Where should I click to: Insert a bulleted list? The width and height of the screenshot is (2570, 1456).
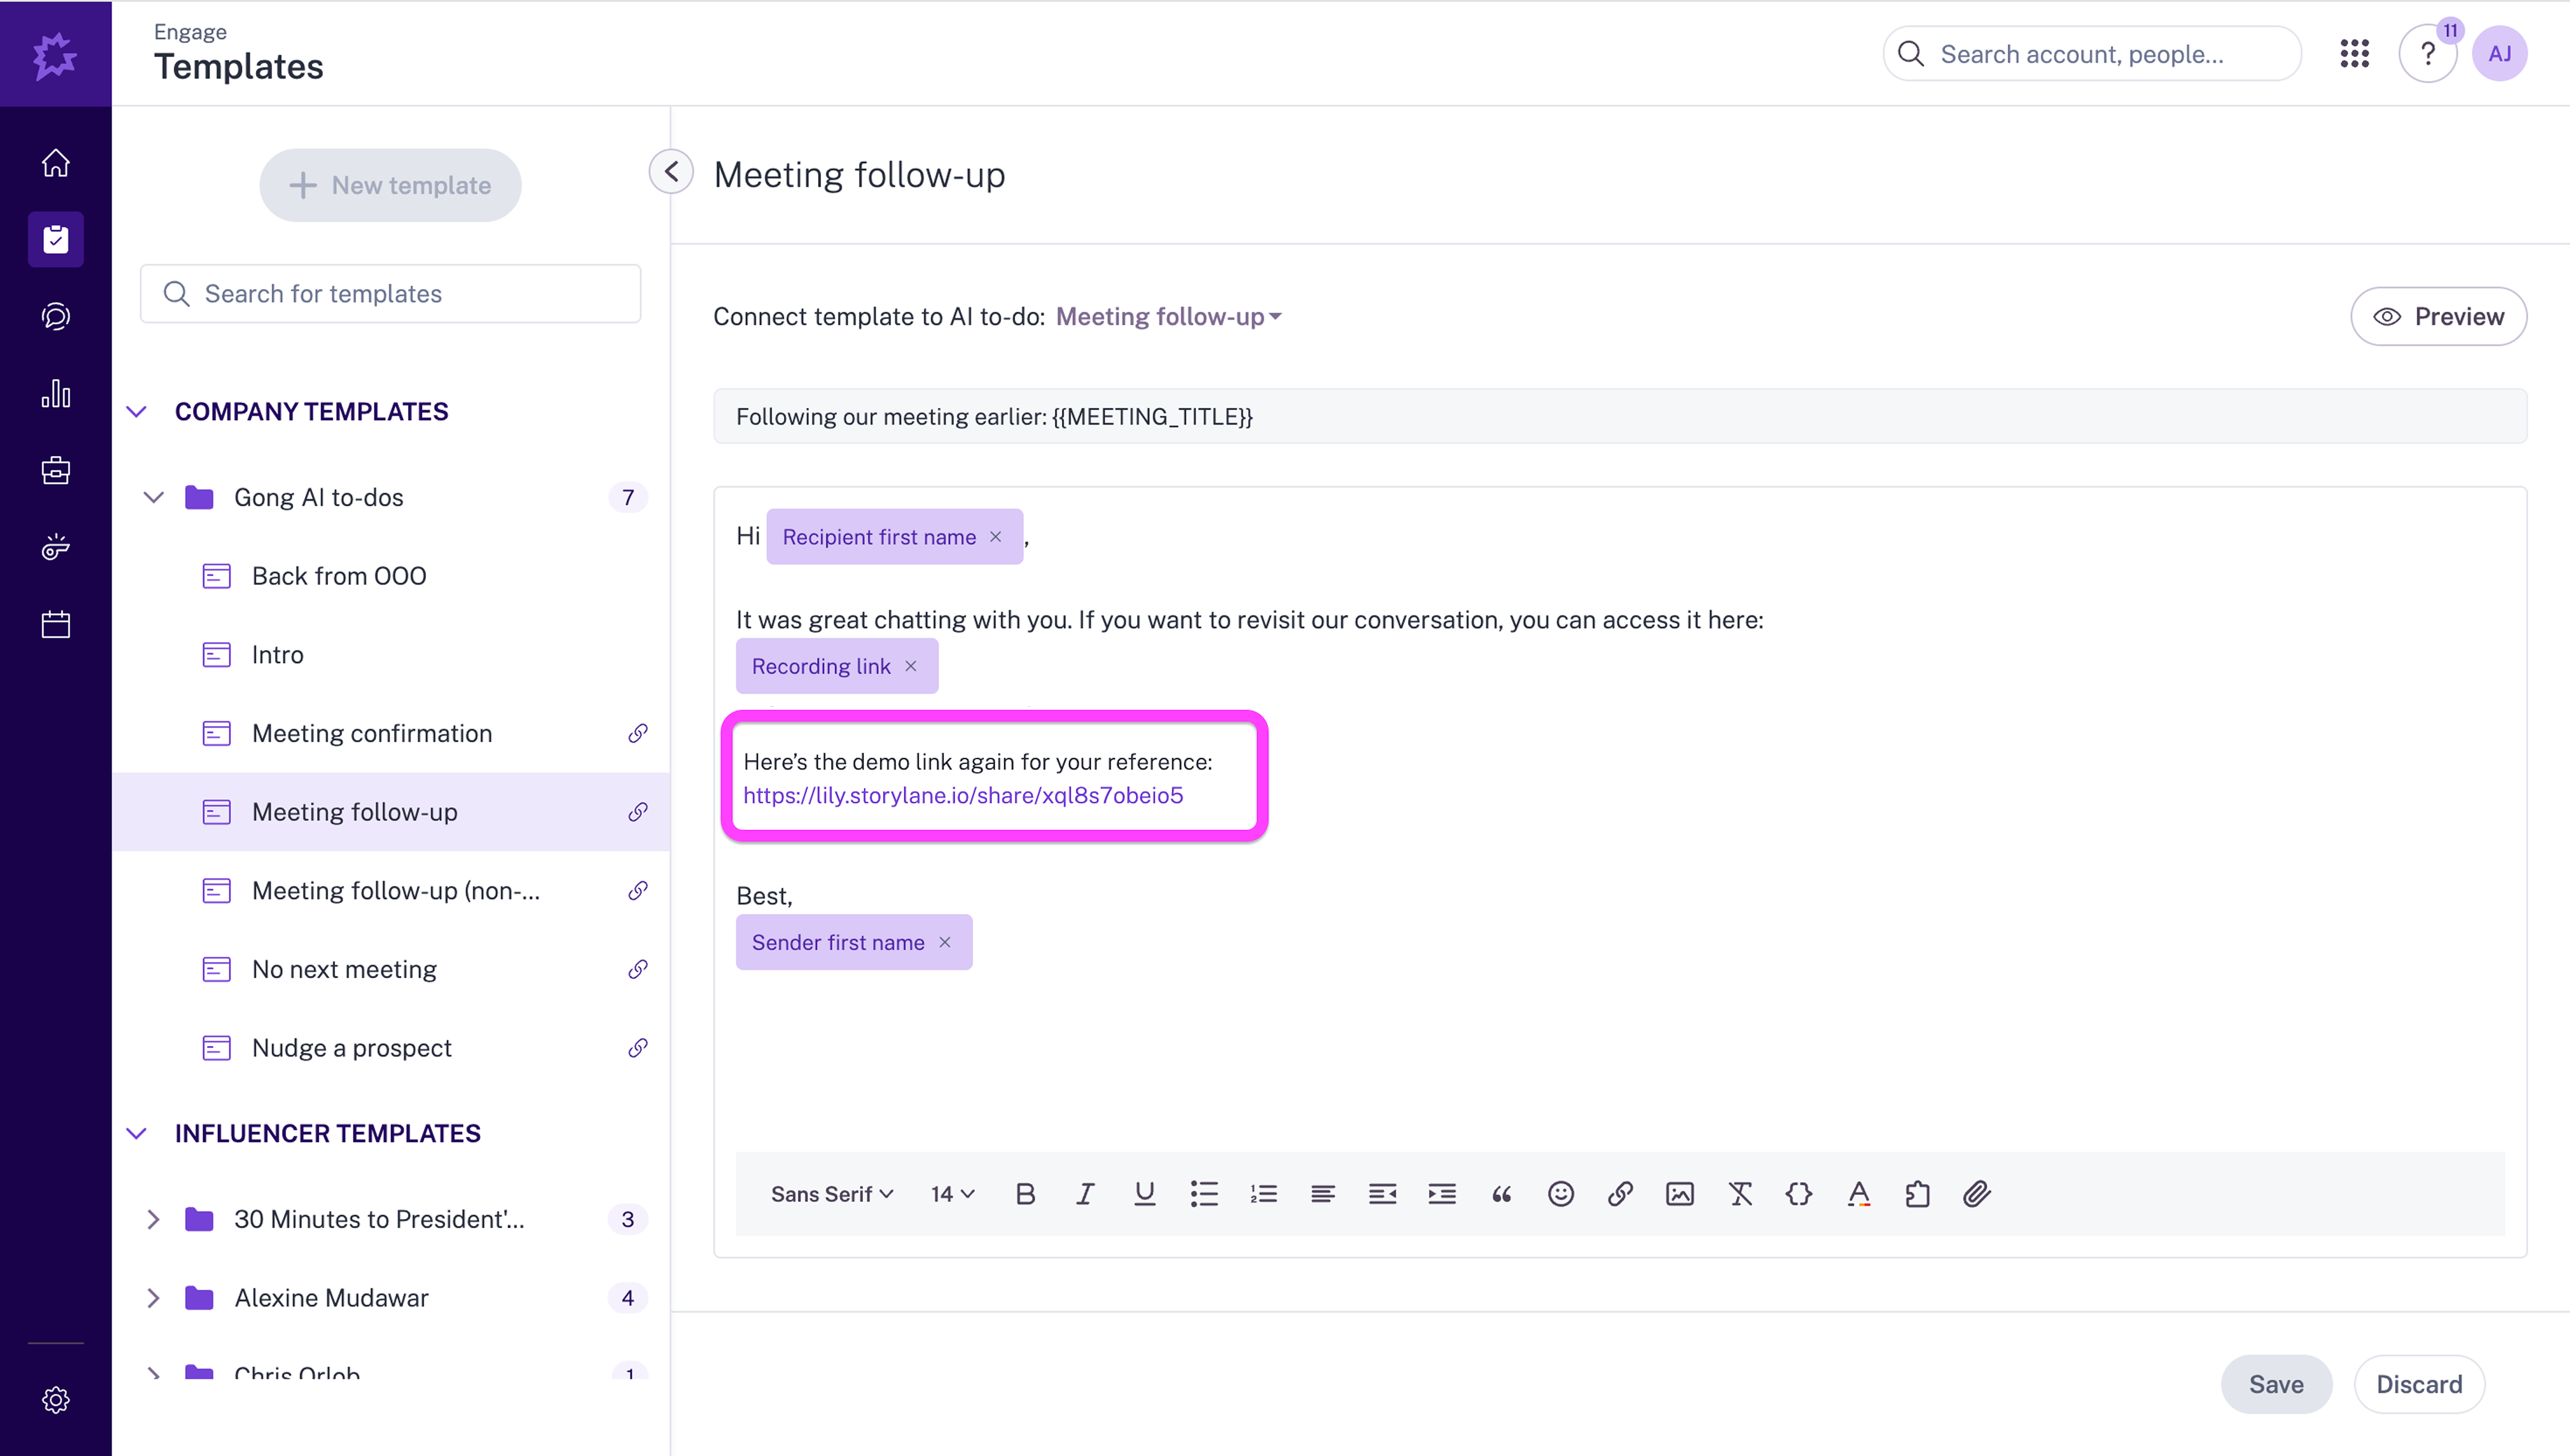pos(1204,1194)
